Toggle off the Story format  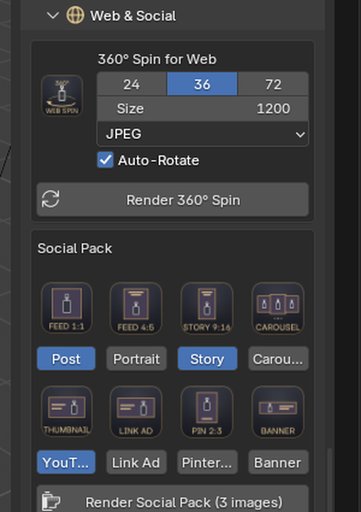click(x=207, y=359)
